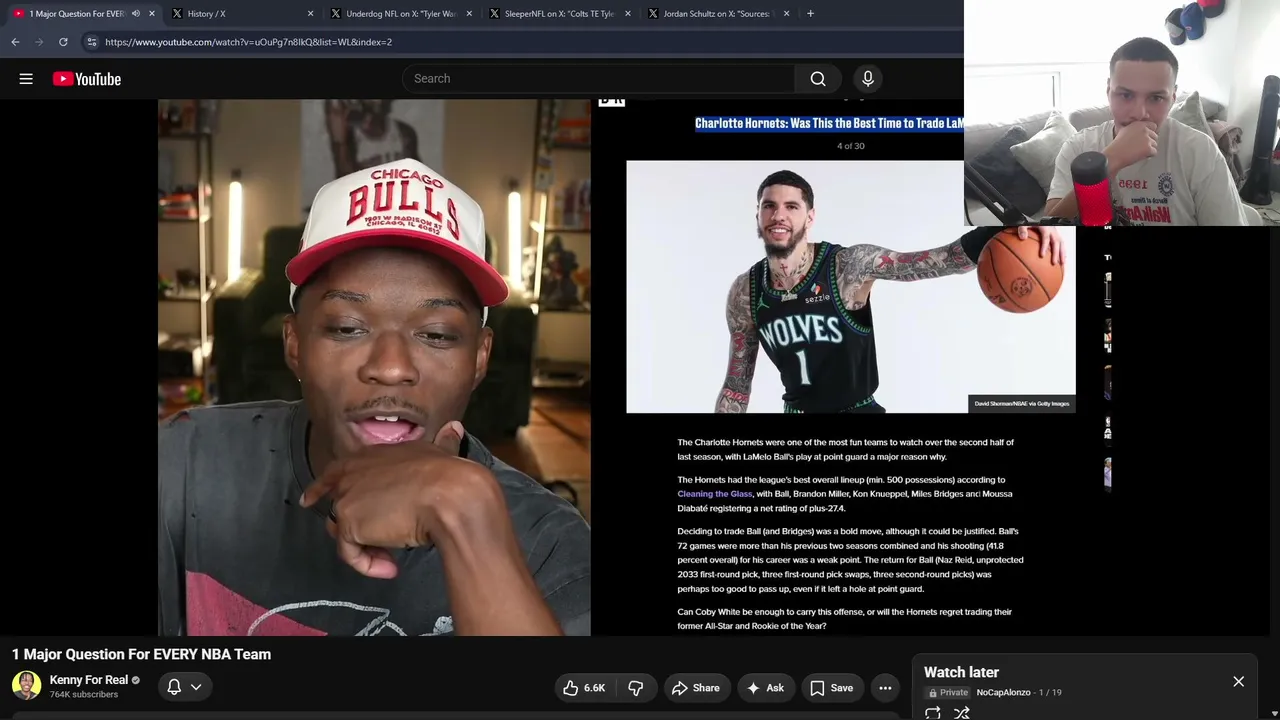The width and height of the screenshot is (1280, 720).
Task: Reload the current page
Action: point(63,42)
